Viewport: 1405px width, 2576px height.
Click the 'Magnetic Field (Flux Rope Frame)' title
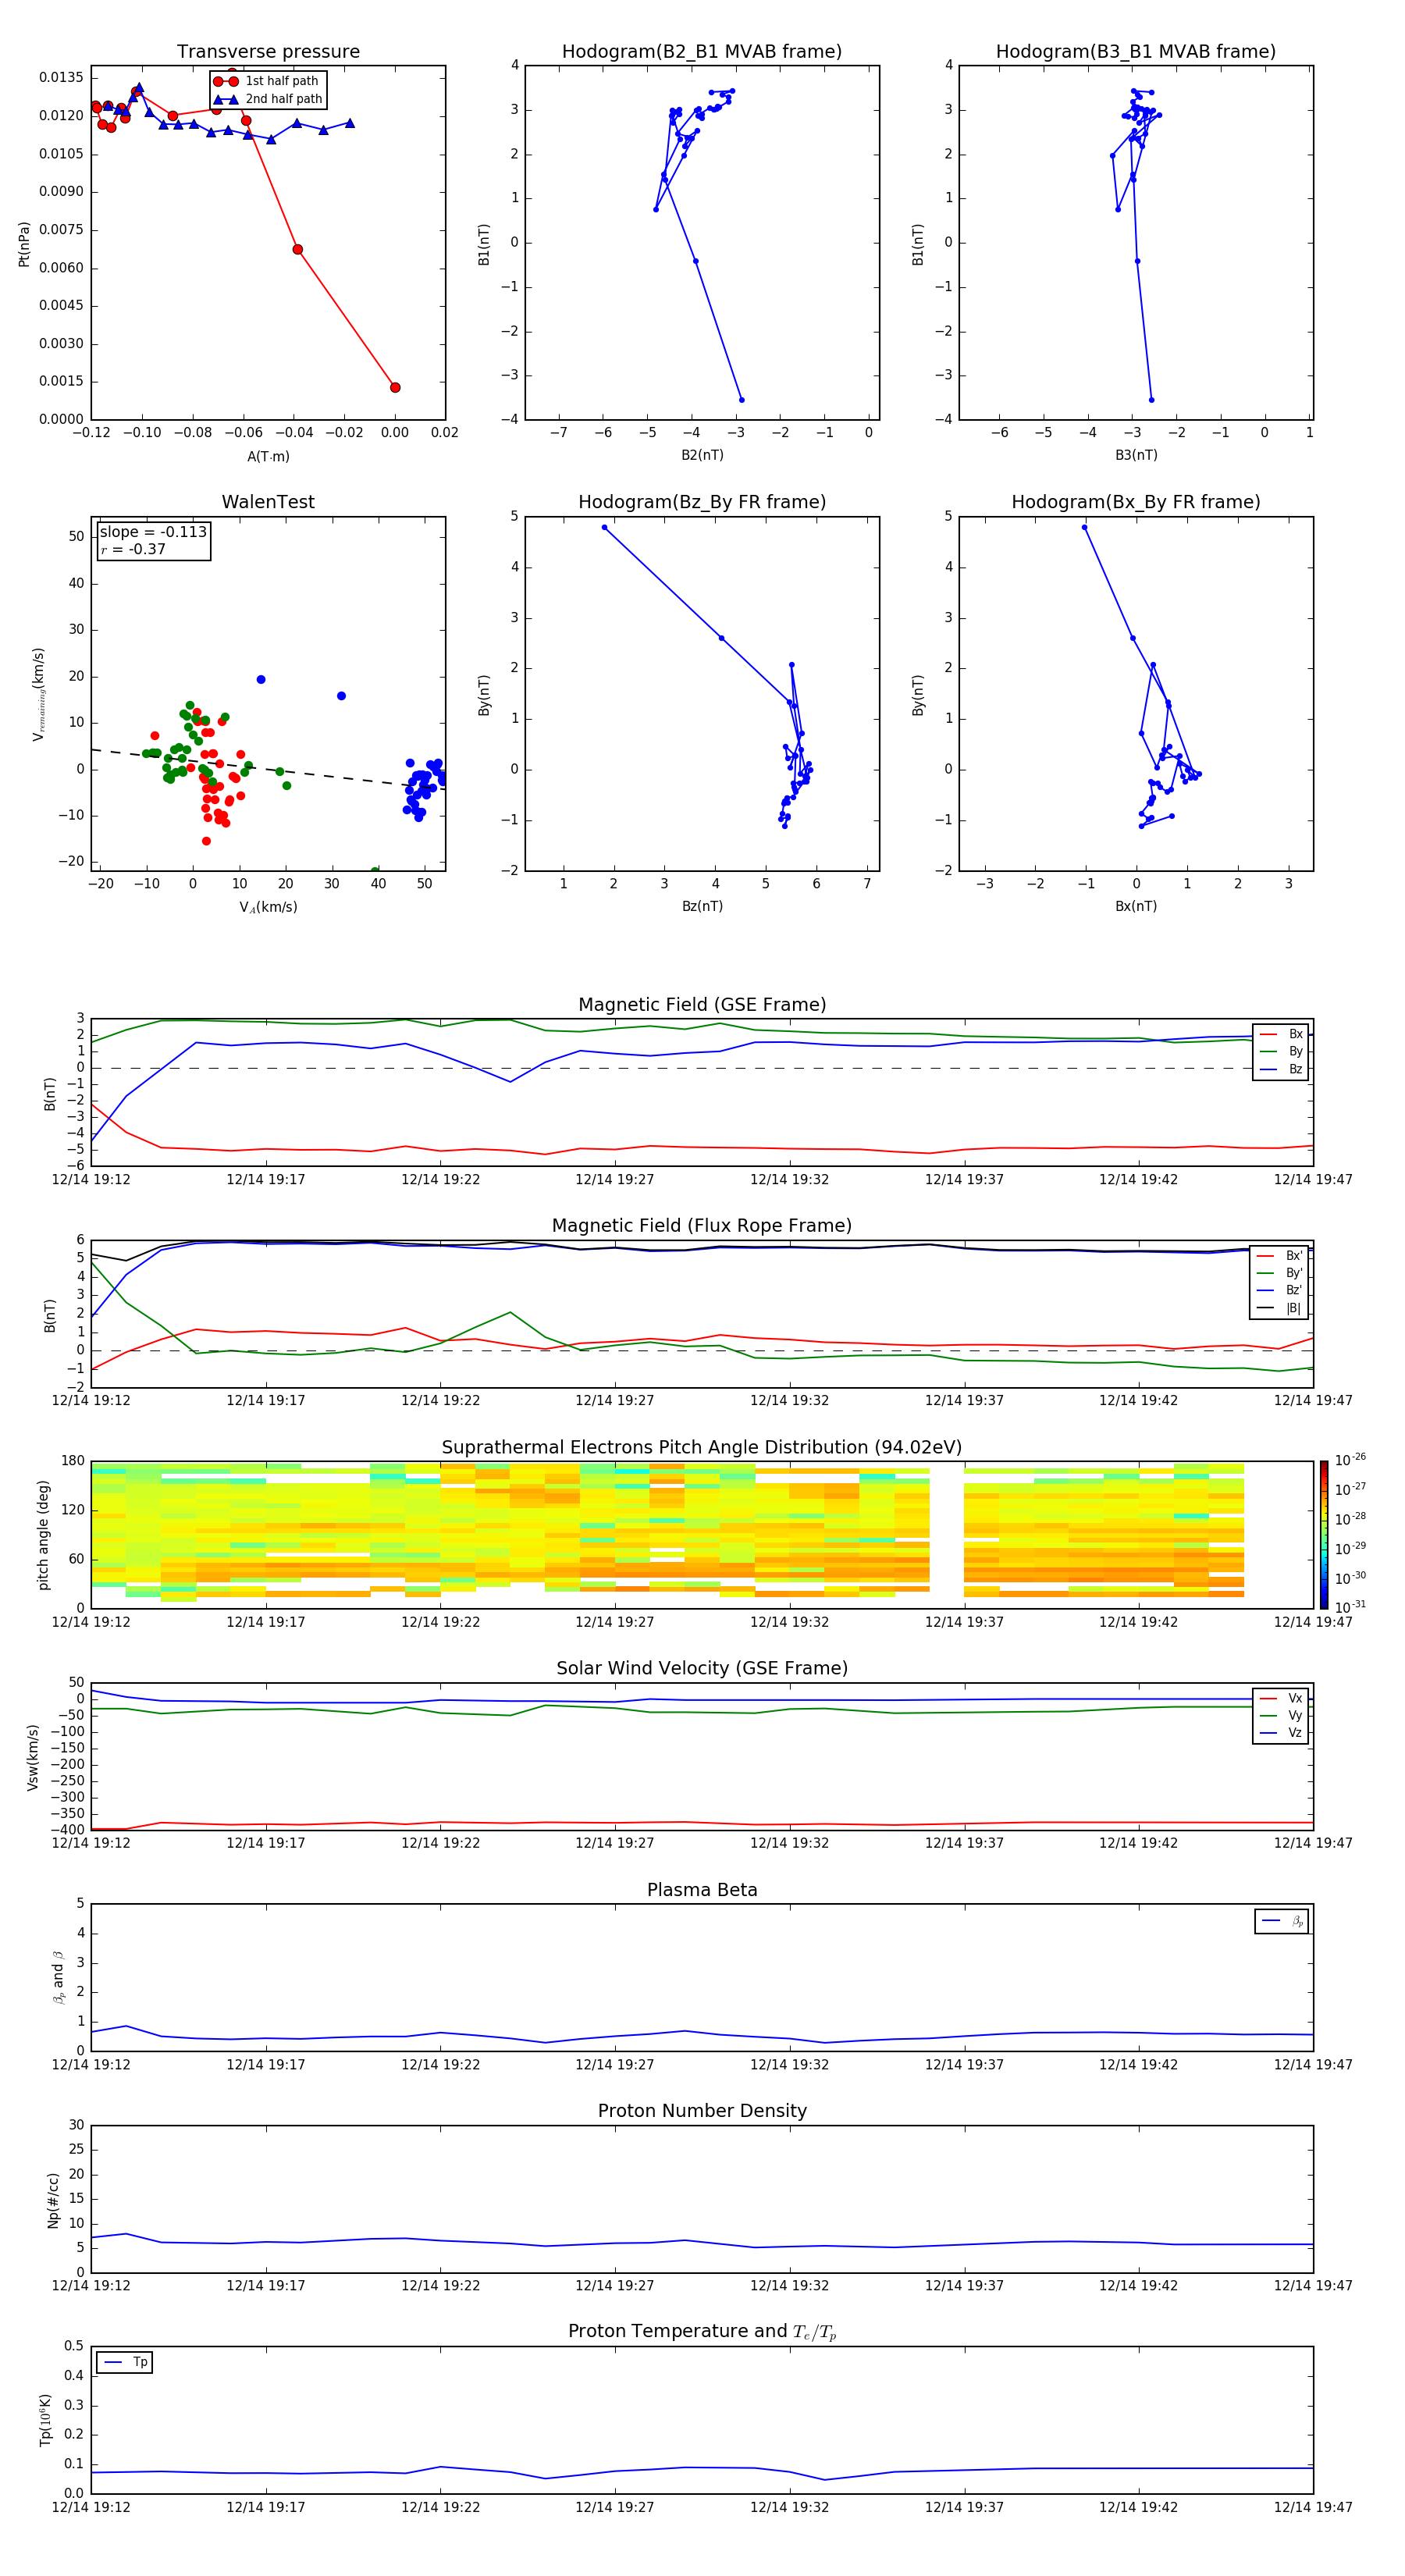[702, 1226]
